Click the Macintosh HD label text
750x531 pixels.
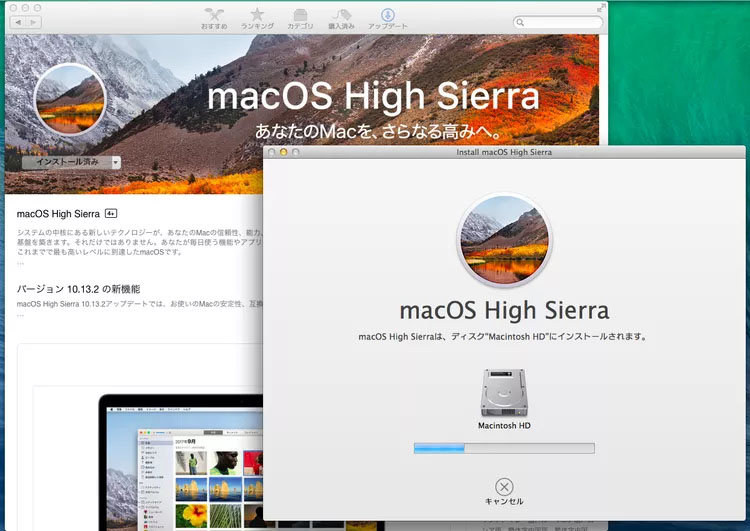pyautogui.click(x=504, y=425)
